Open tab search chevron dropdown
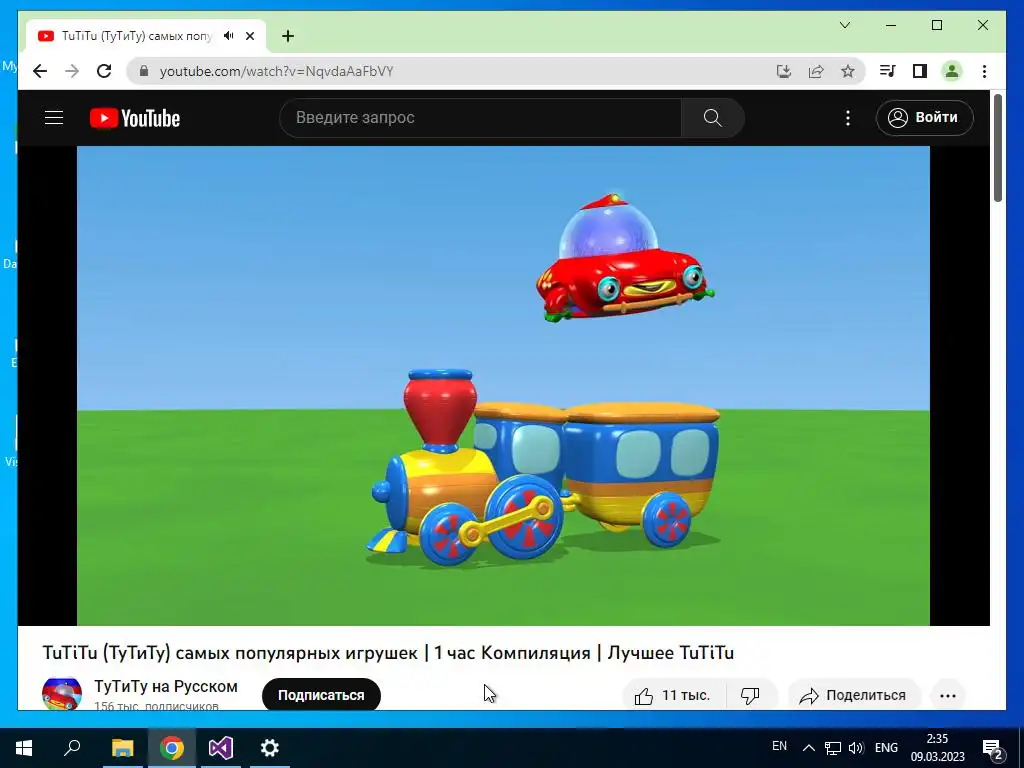 pyautogui.click(x=844, y=25)
